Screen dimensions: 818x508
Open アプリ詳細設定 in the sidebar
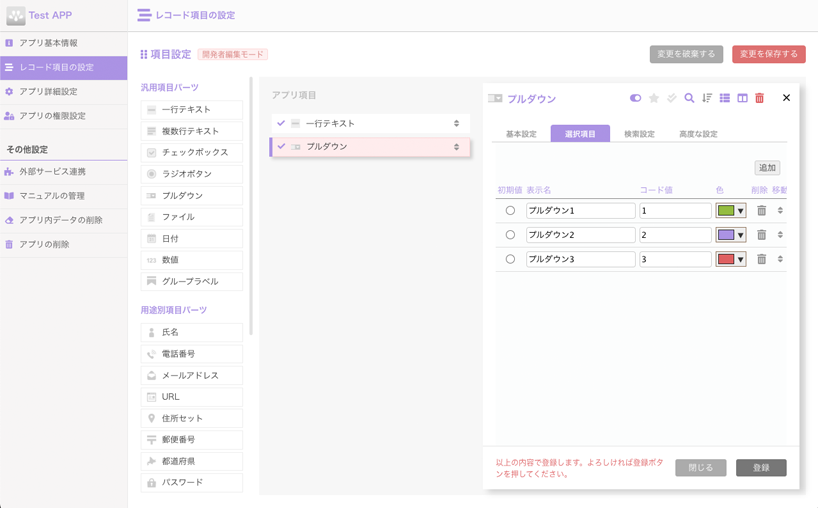(x=64, y=91)
